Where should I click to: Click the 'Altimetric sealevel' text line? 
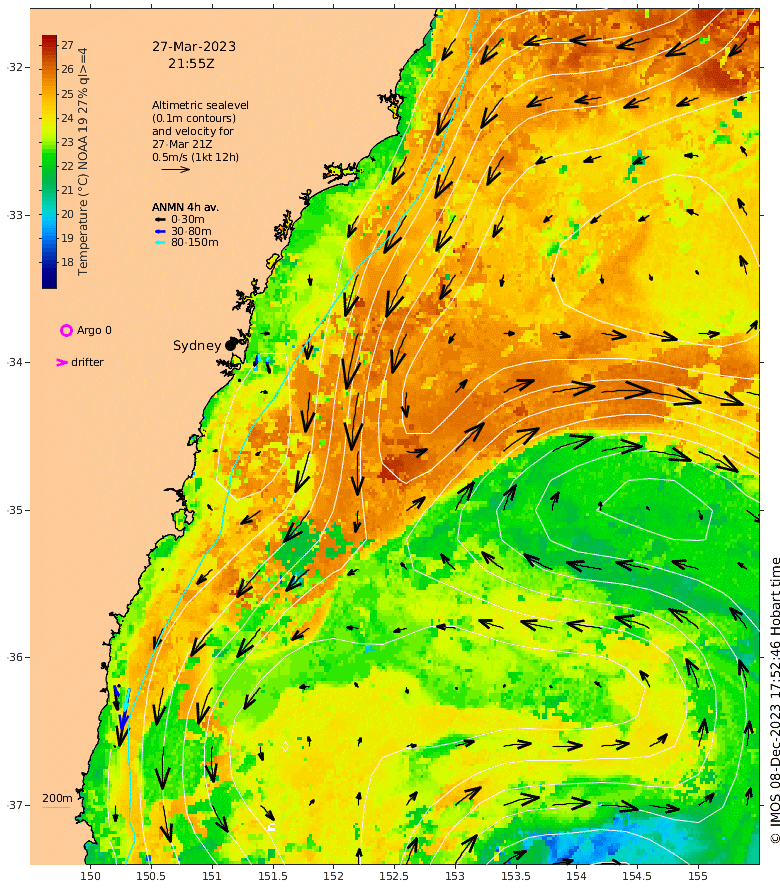pos(200,105)
